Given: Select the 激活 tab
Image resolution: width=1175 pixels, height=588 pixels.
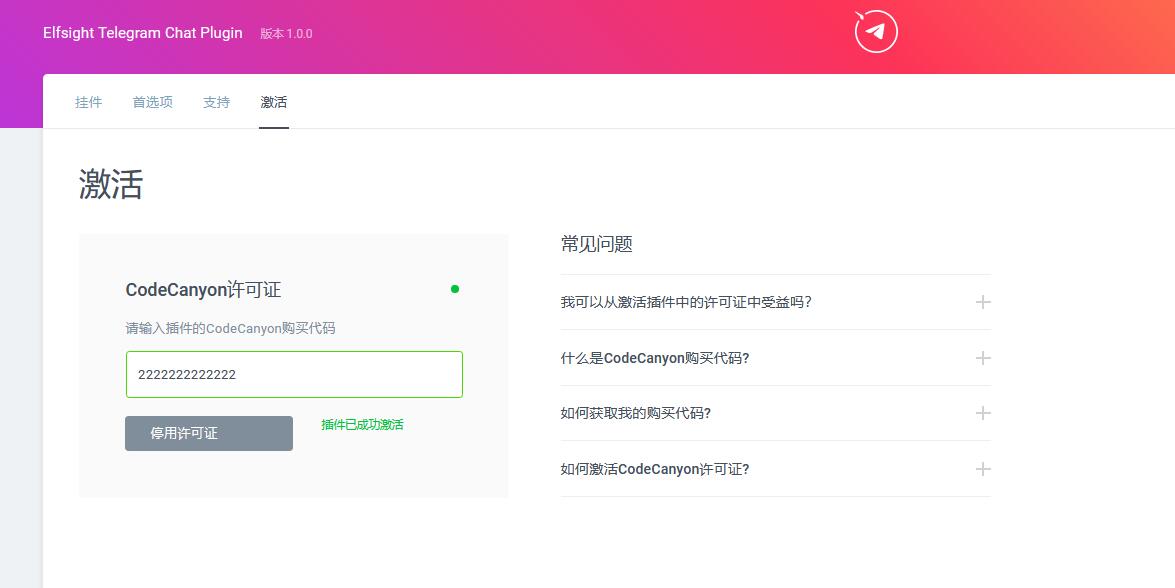Looking at the screenshot, I should [274, 102].
